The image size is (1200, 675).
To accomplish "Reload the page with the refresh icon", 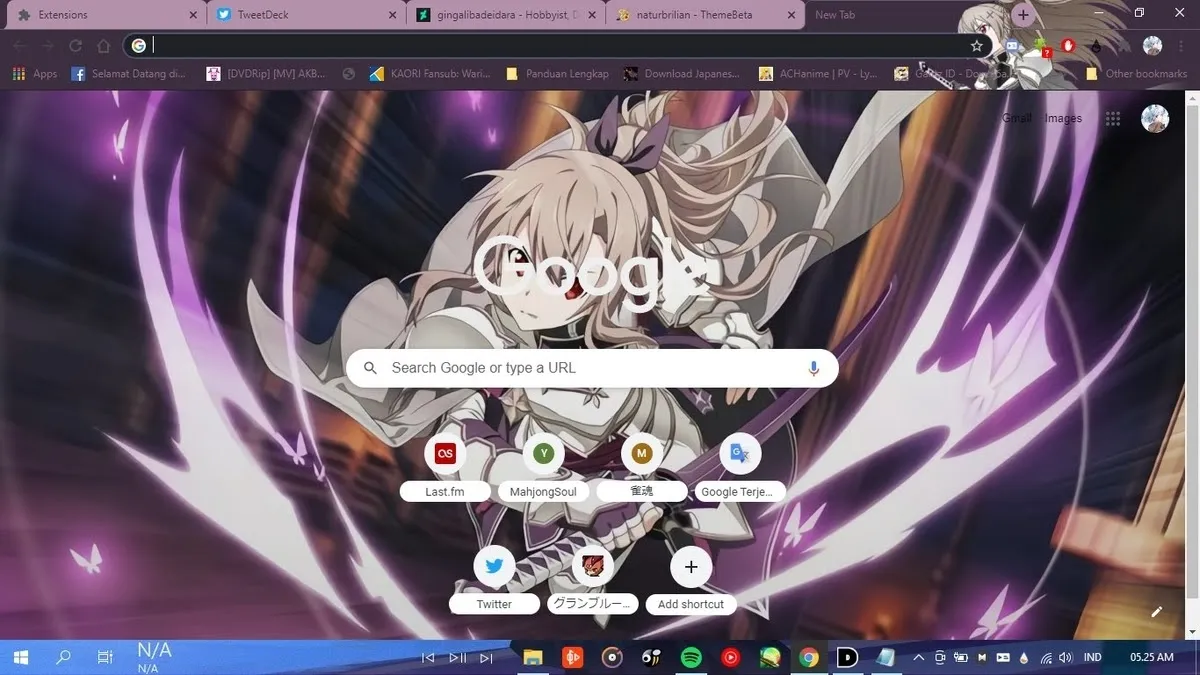I will click(x=75, y=46).
